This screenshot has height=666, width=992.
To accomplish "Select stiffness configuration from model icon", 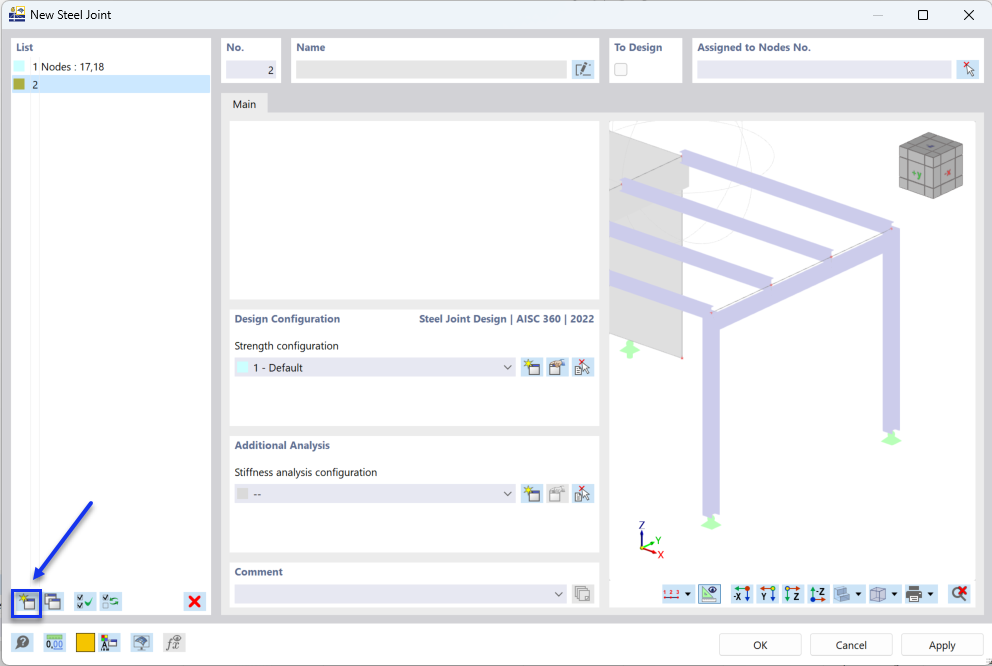I will [582, 494].
